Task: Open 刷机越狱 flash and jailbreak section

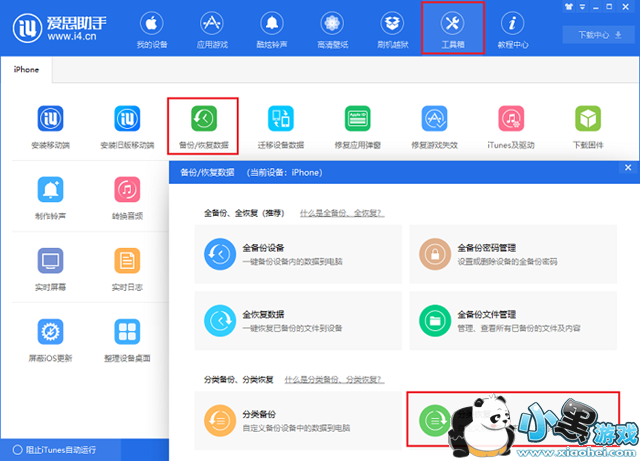Action: tap(392, 31)
